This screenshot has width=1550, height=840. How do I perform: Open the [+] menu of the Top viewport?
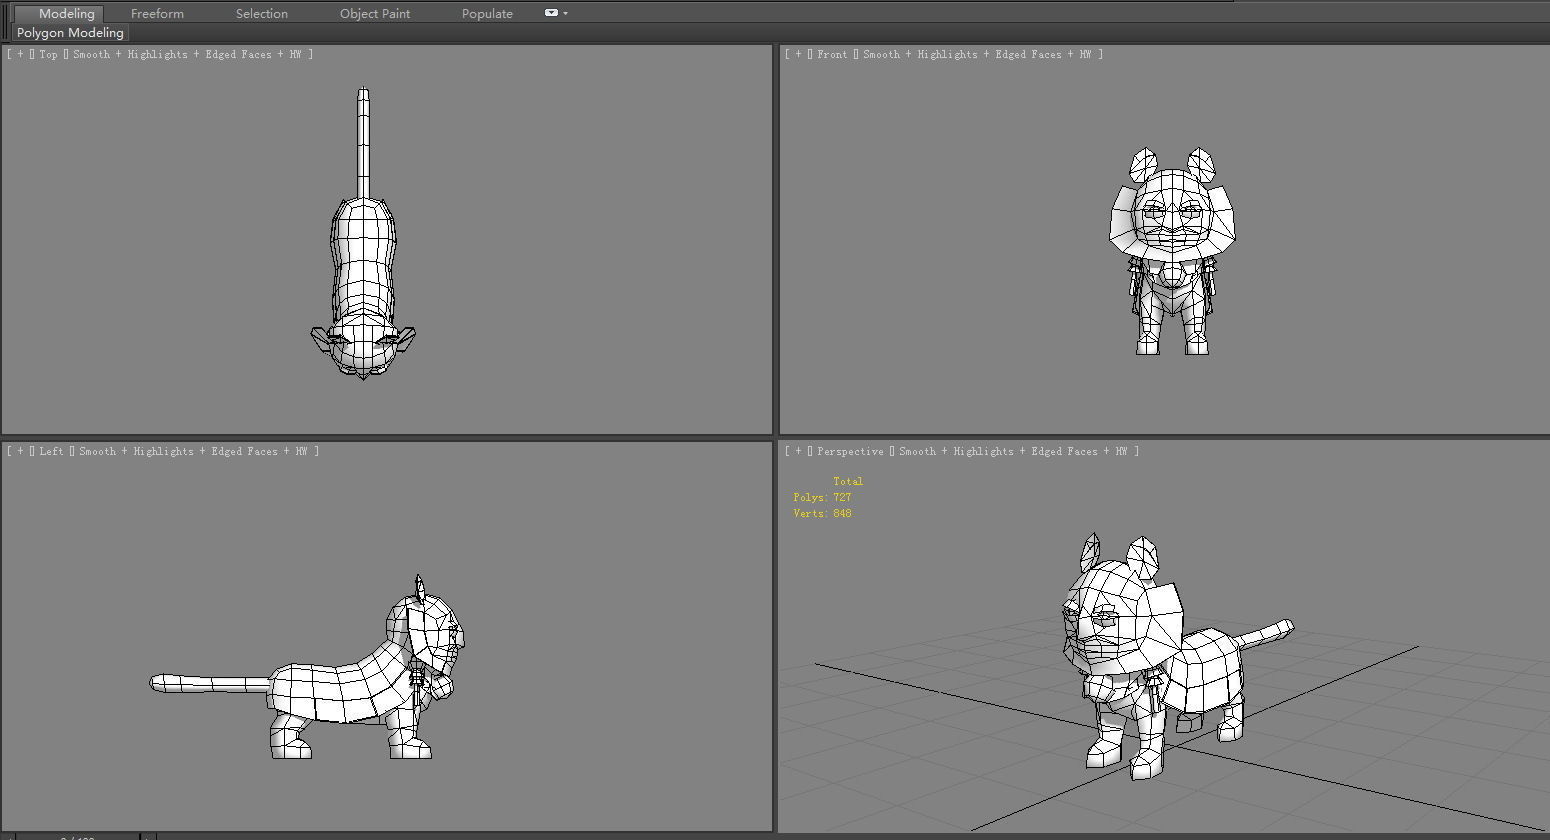click(20, 54)
